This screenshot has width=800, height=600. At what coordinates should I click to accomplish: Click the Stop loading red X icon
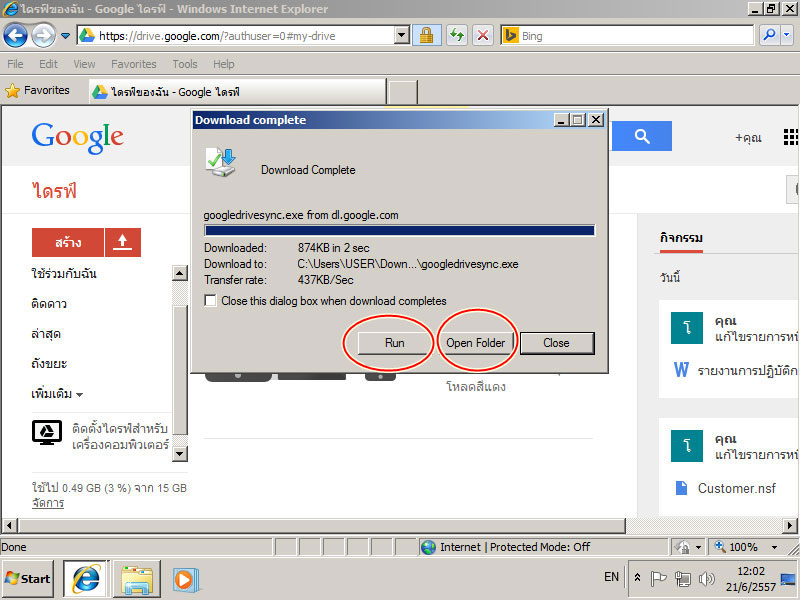point(483,36)
